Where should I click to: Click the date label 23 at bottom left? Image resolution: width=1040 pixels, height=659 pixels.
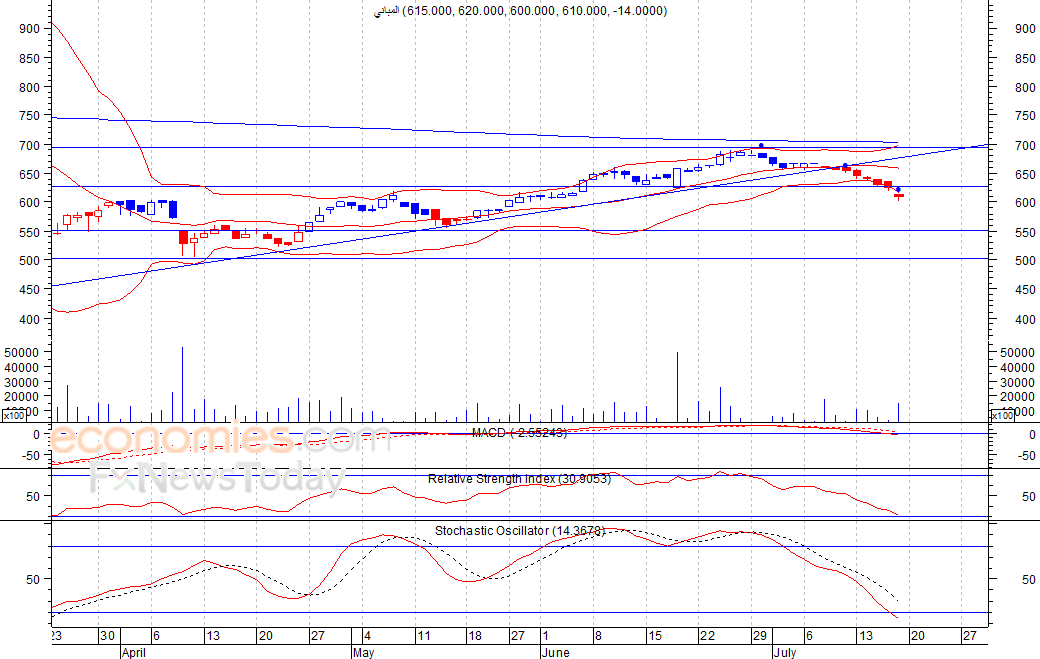[x=54, y=635]
